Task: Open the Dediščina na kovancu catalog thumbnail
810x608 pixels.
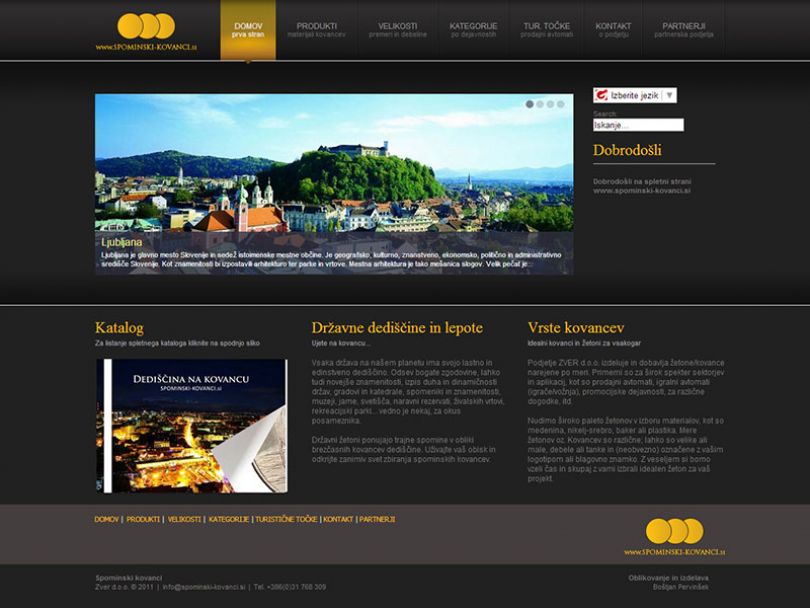Action: (191, 425)
